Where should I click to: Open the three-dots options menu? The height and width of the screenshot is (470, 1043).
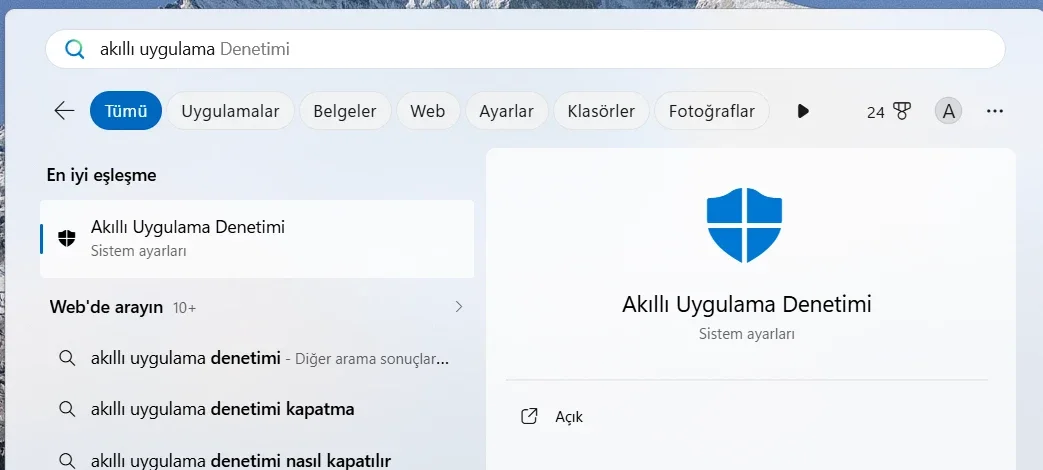995,111
